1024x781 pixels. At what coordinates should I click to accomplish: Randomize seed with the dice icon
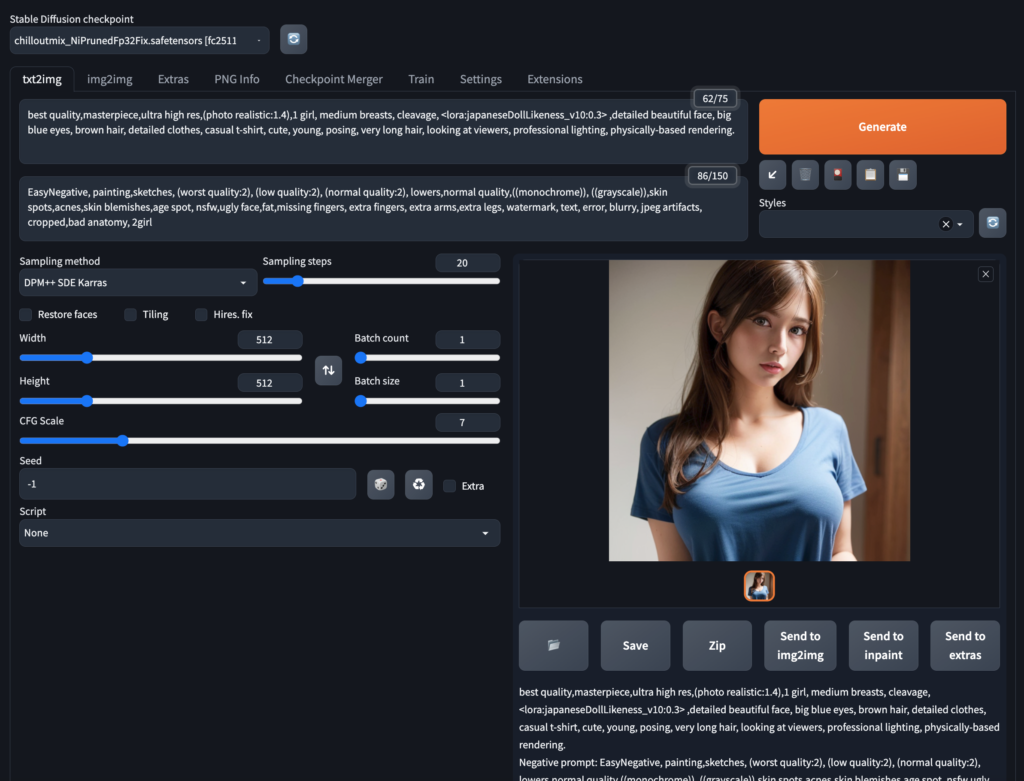pyautogui.click(x=380, y=484)
